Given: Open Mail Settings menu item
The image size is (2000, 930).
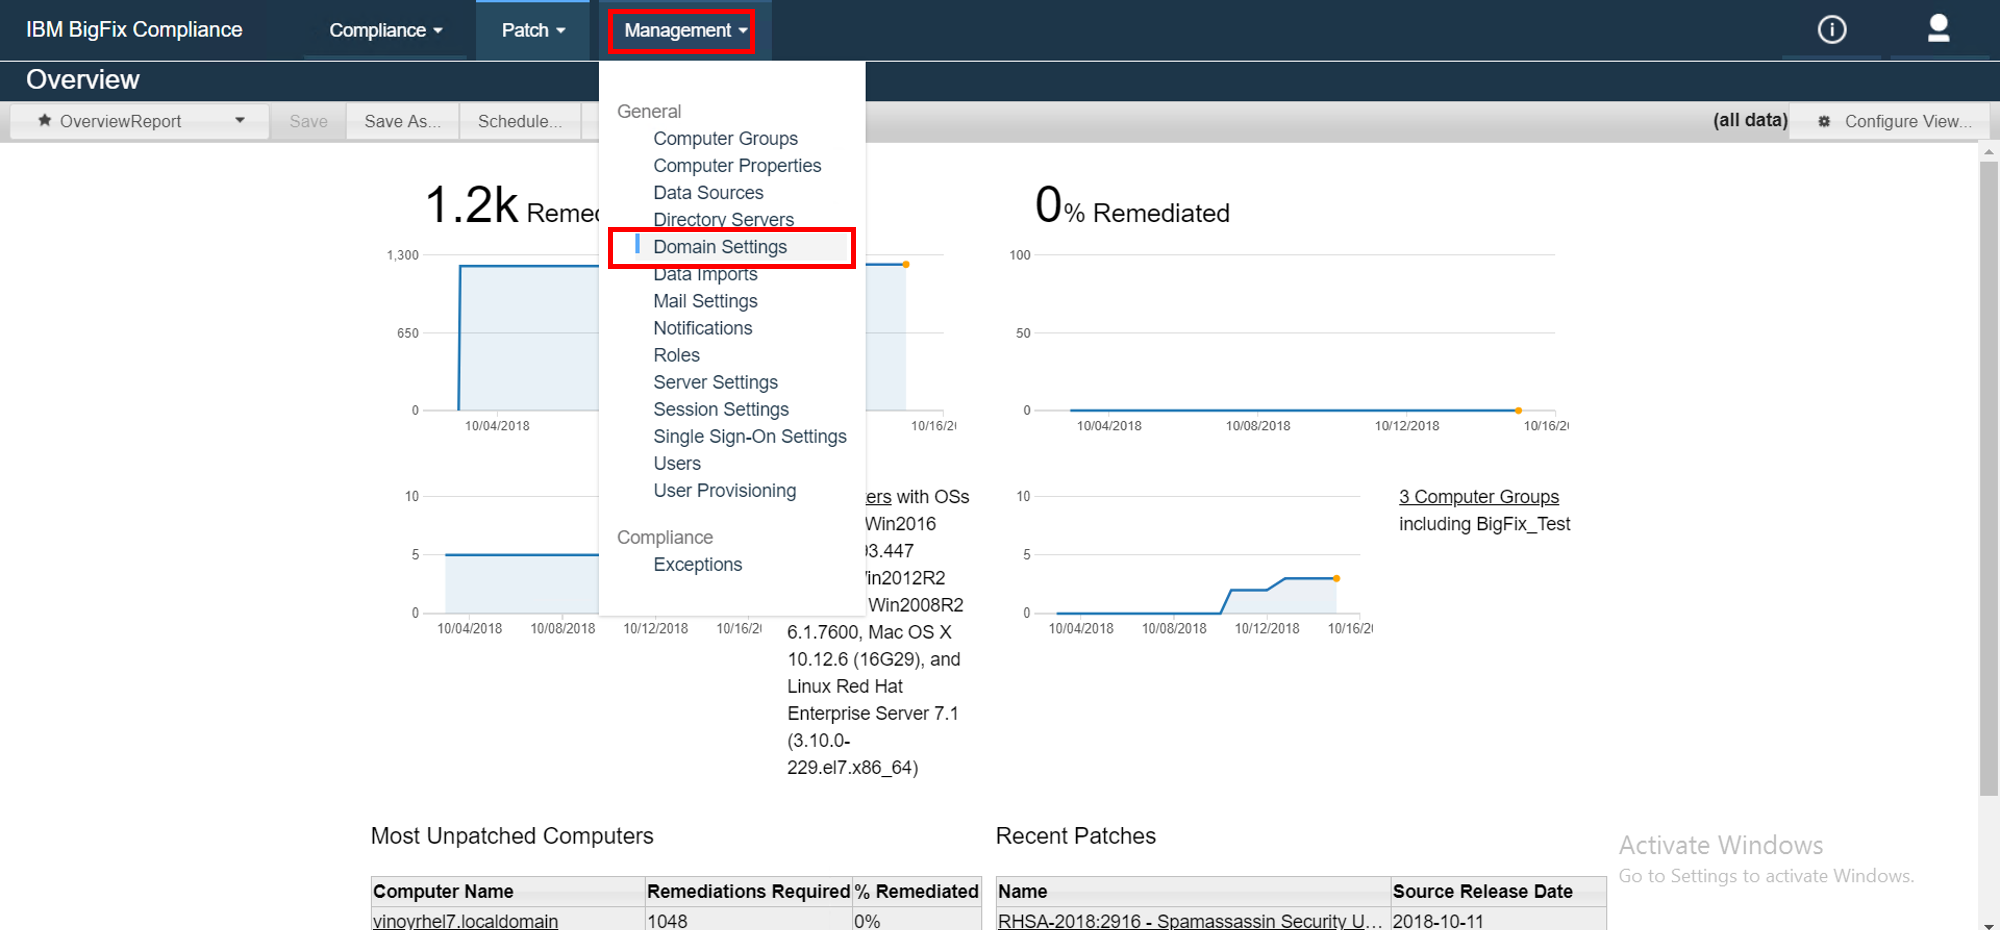Looking at the screenshot, I should coord(705,300).
